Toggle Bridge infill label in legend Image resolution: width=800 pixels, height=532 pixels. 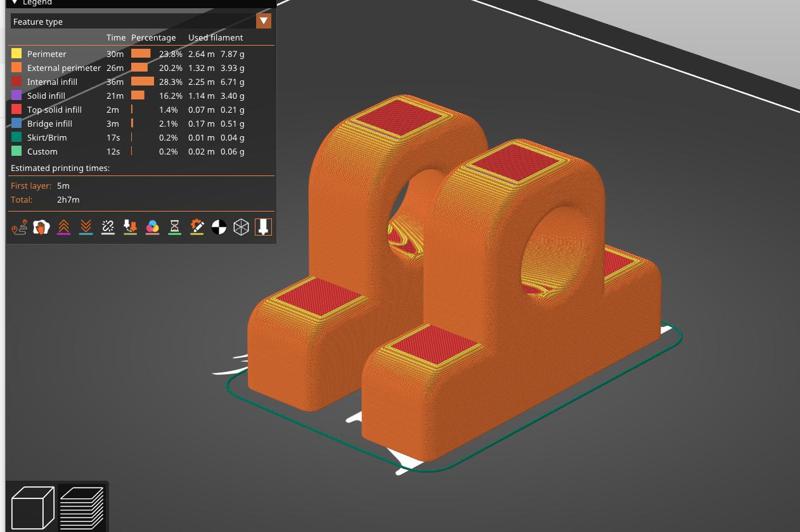49,123
